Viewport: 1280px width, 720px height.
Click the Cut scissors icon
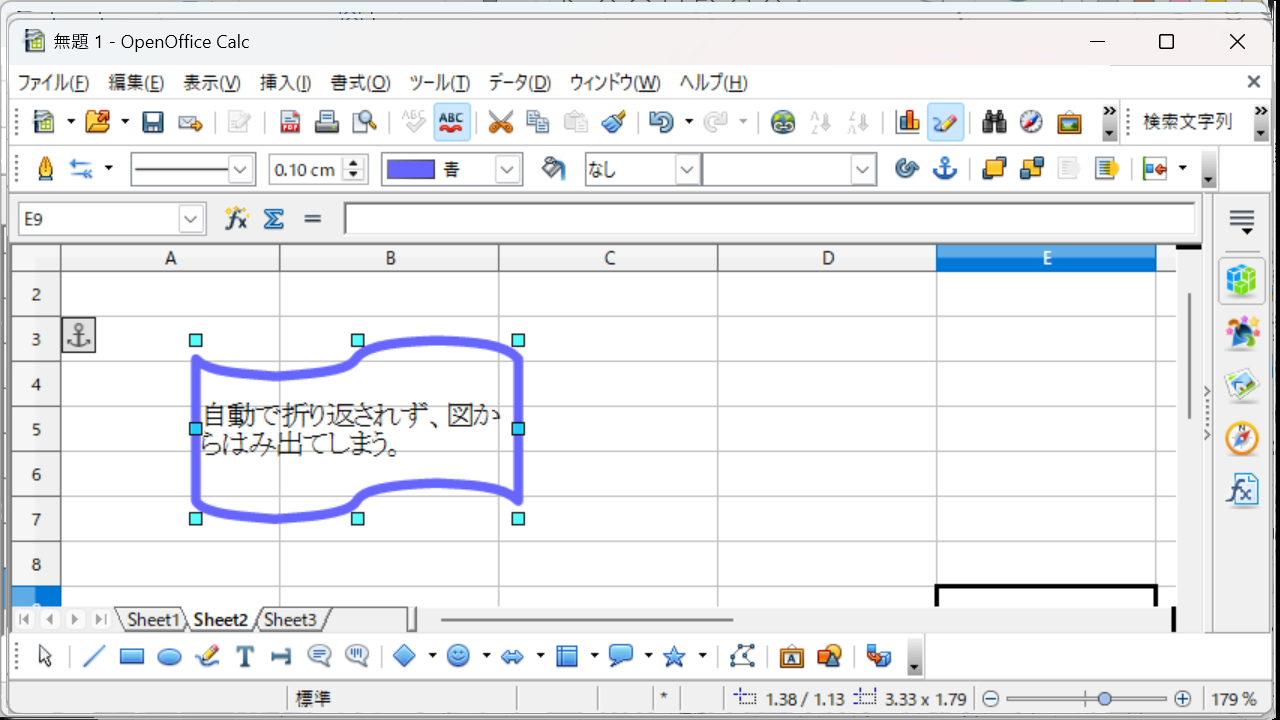[x=500, y=122]
